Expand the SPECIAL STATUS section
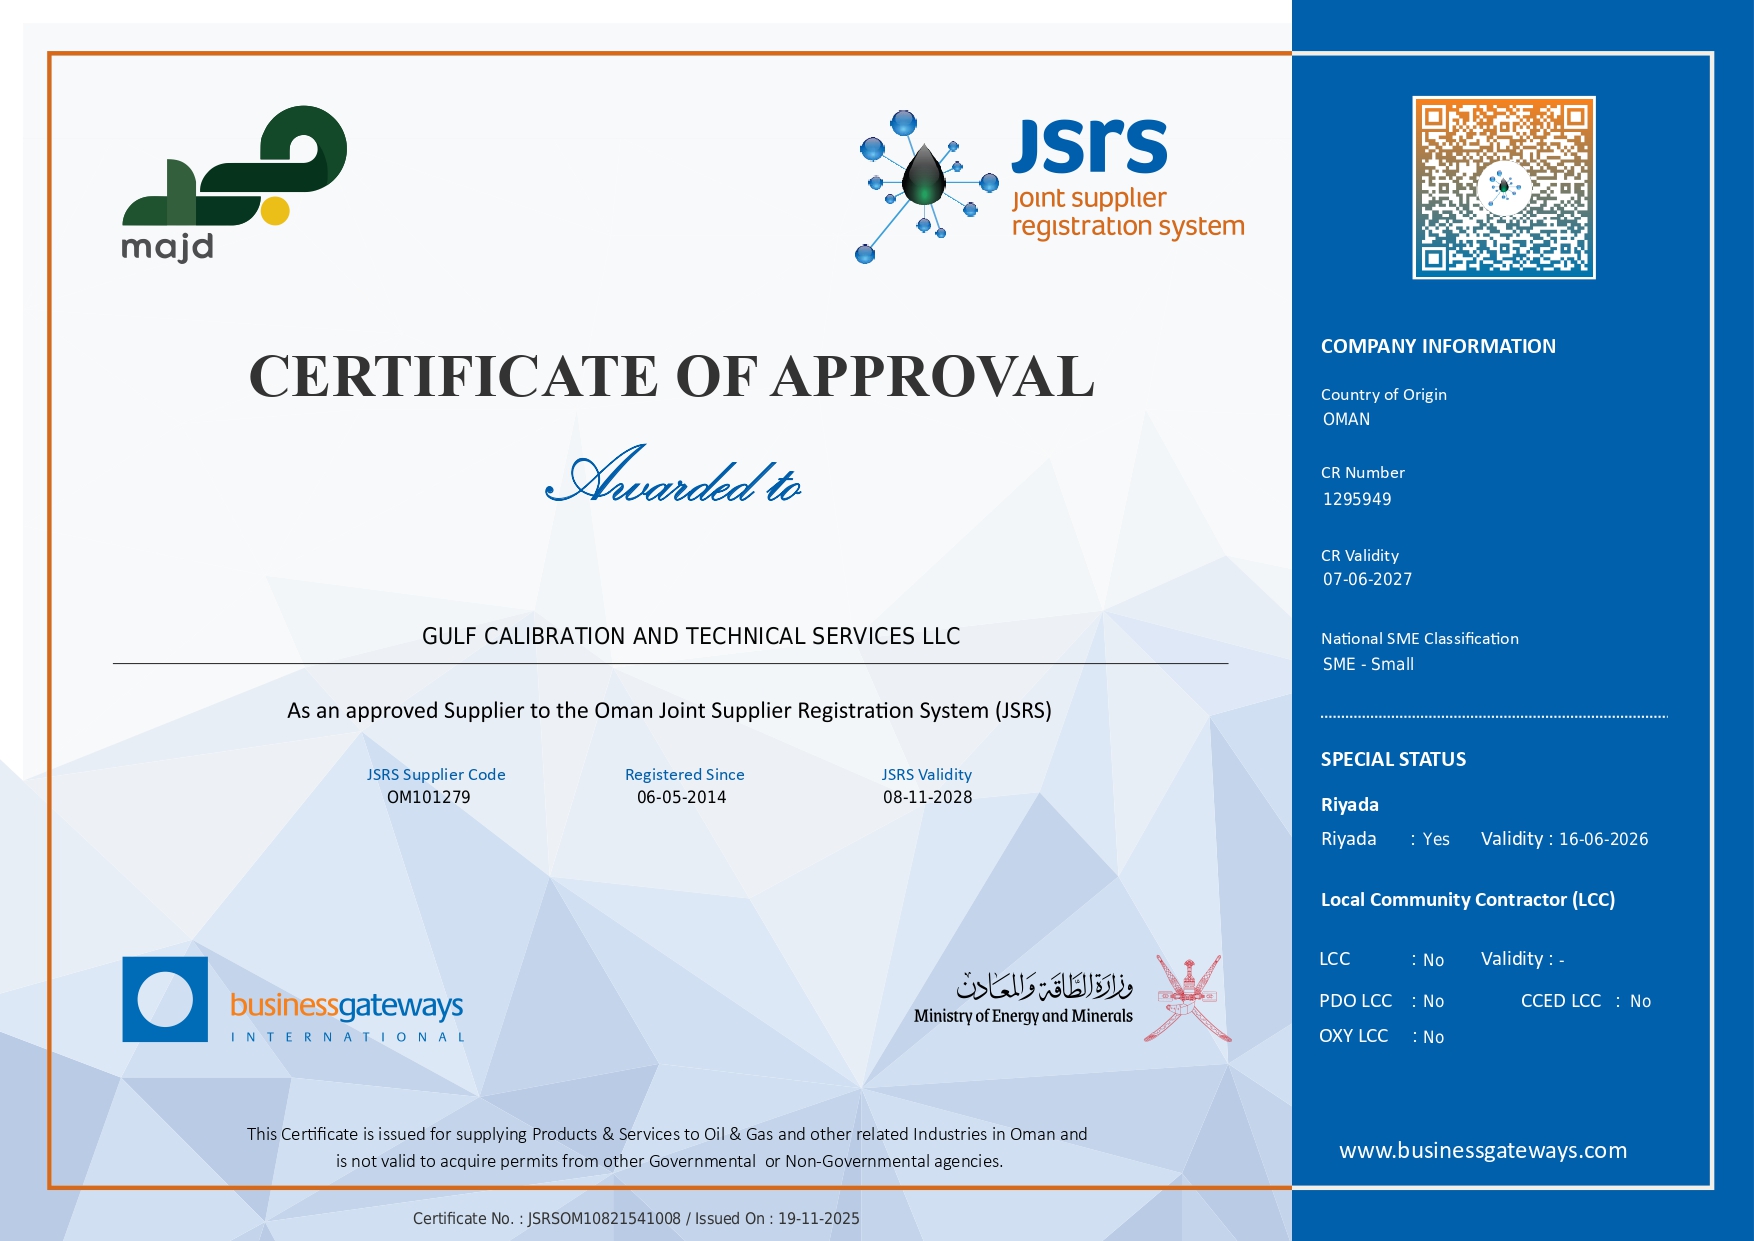The height and width of the screenshot is (1241, 1754). click(1392, 759)
